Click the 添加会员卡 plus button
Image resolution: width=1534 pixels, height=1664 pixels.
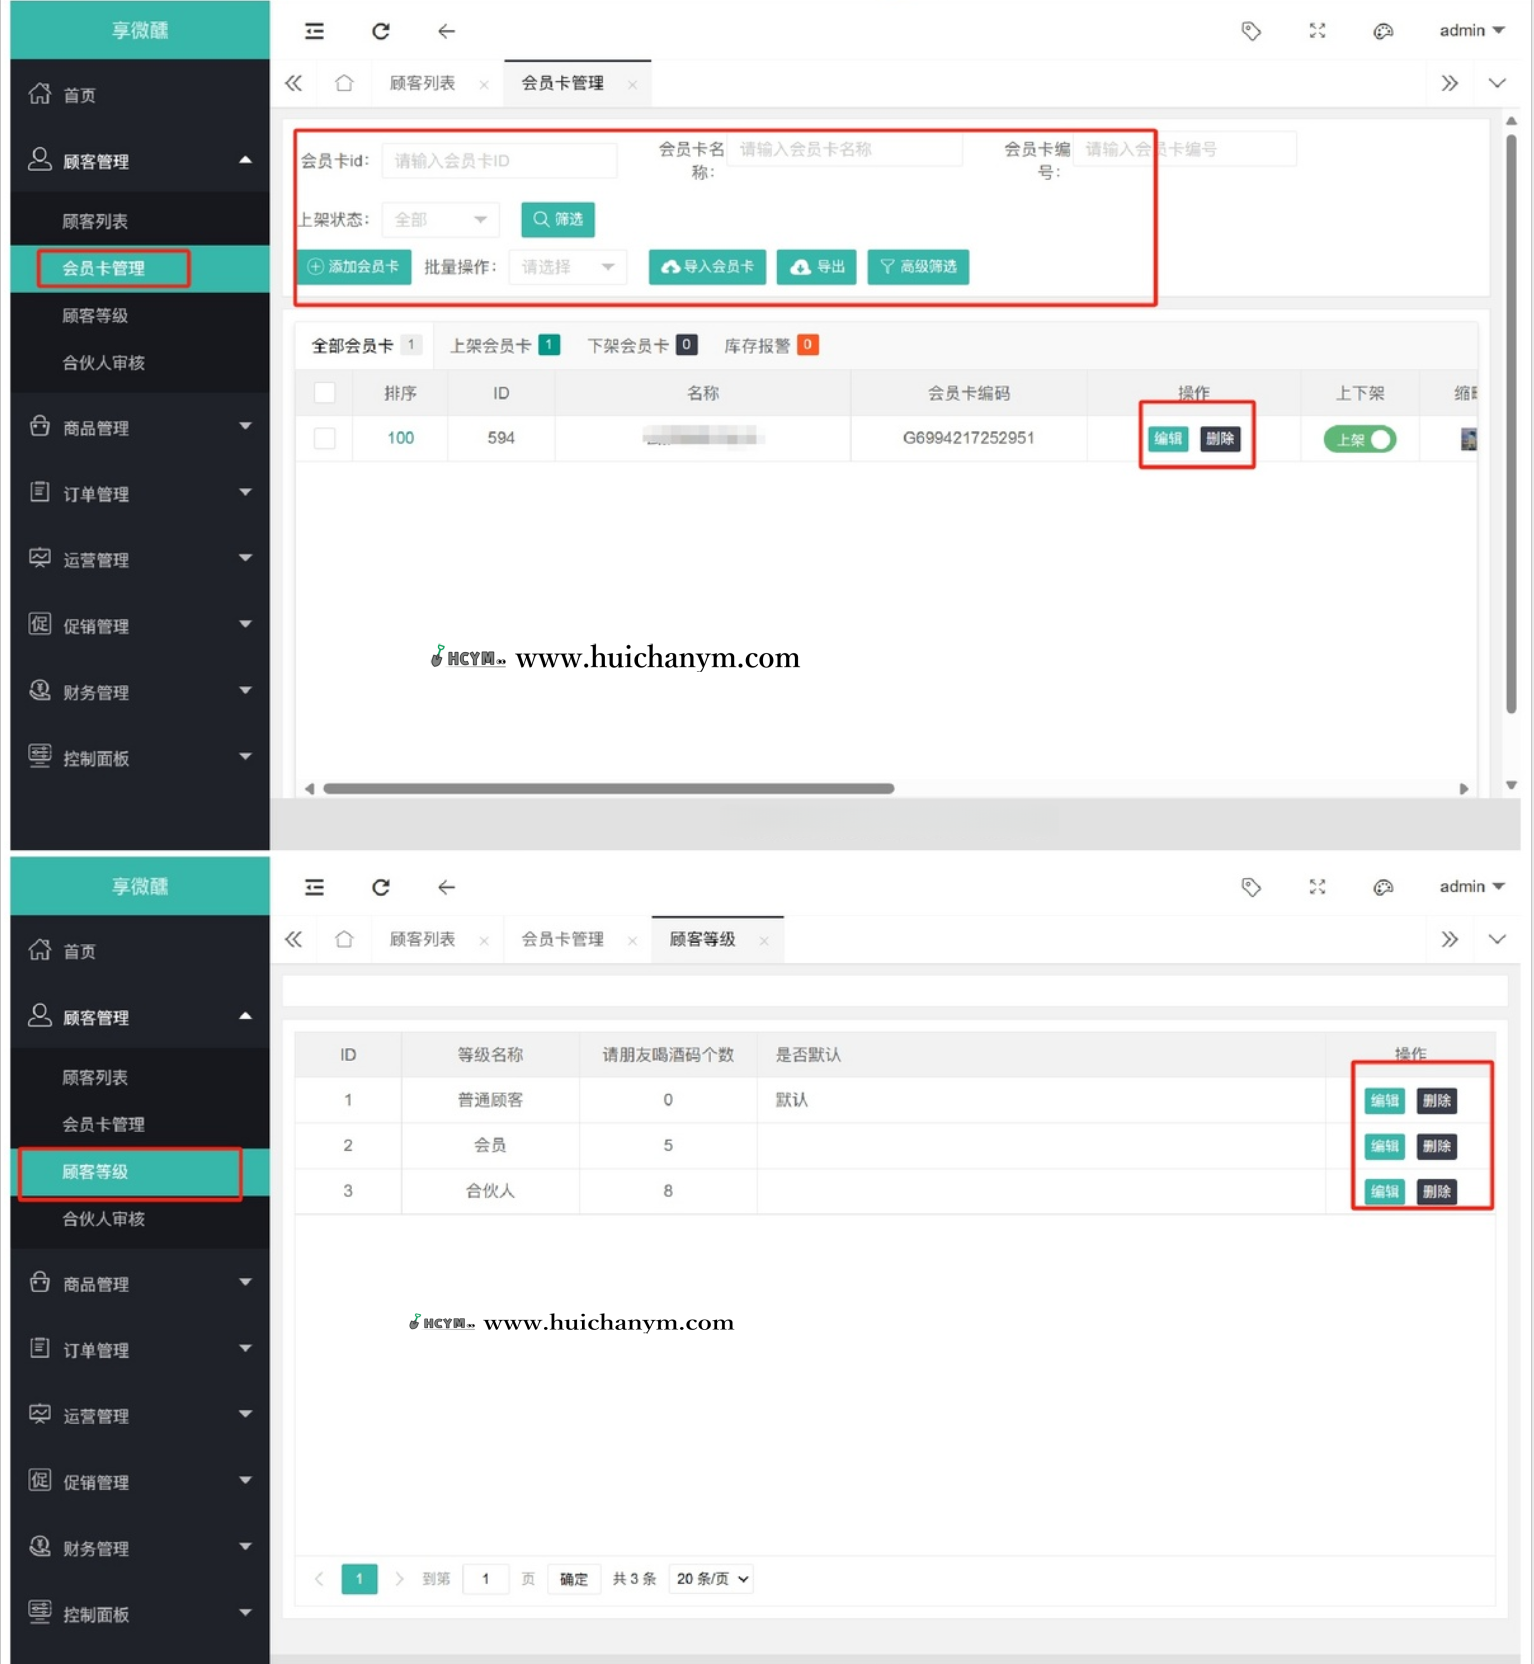click(x=353, y=267)
